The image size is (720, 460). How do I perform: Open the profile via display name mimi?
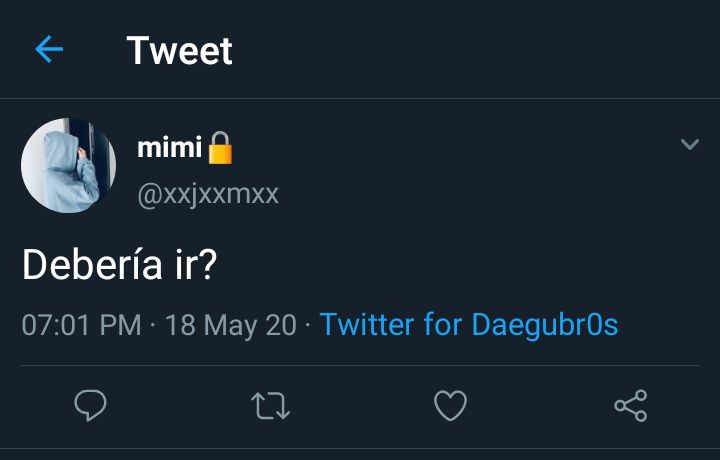[169, 147]
